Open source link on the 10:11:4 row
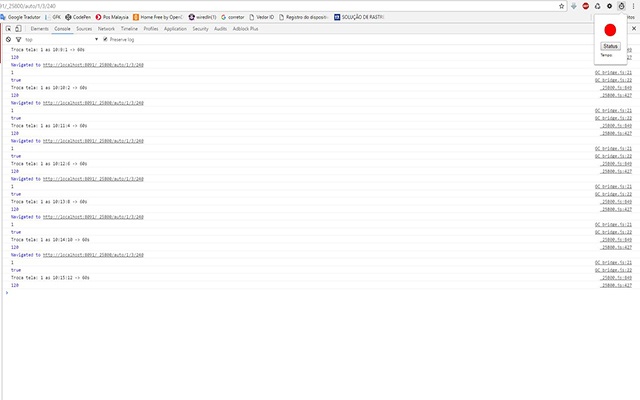The height and width of the screenshot is (400, 640). 616,126
